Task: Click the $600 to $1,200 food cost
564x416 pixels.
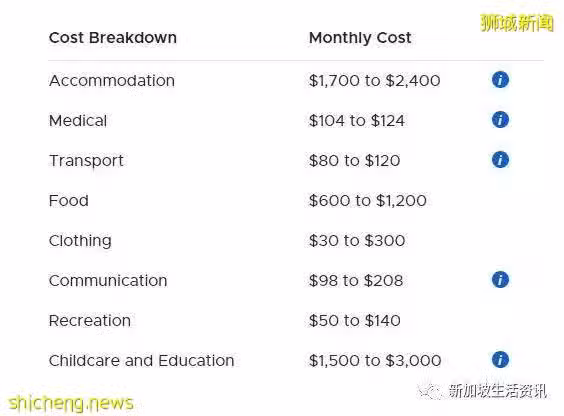Action: 368,201
